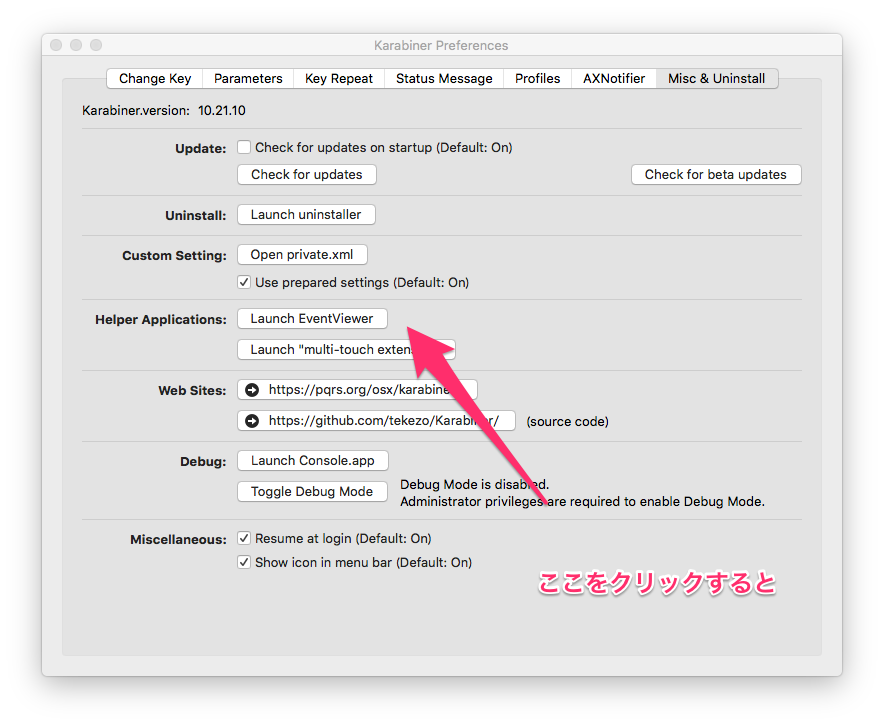Enable Check for updates on startup
The width and height of the screenshot is (884, 726).
[x=244, y=147]
